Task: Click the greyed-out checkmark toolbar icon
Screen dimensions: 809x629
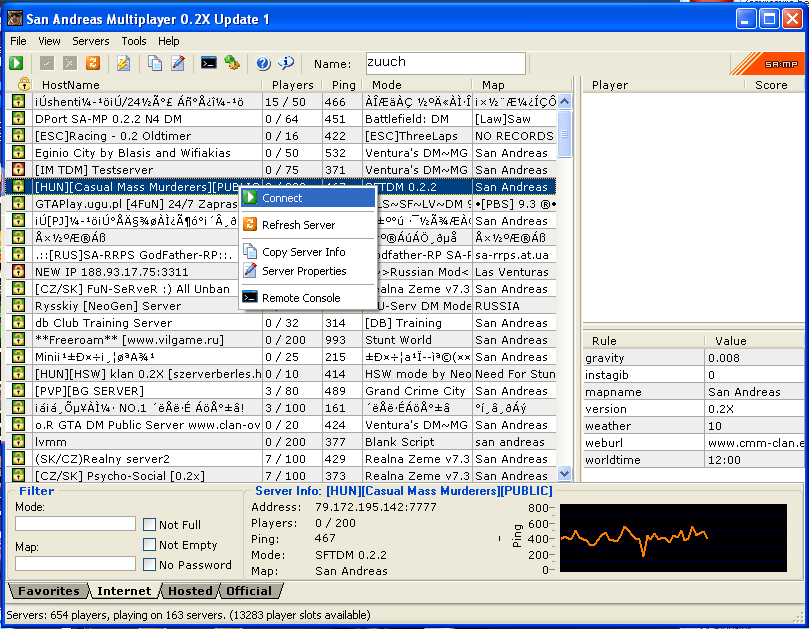Action: [x=47, y=63]
